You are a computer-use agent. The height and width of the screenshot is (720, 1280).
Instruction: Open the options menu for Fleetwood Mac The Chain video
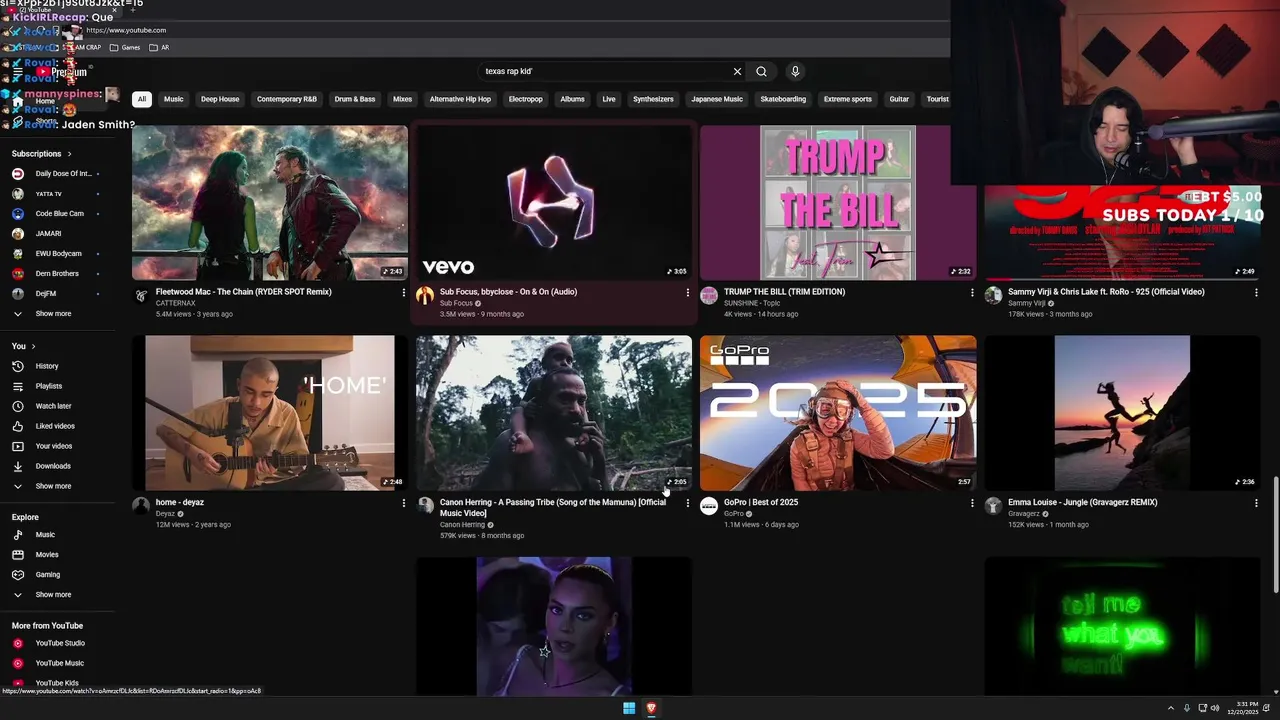point(403,293)
